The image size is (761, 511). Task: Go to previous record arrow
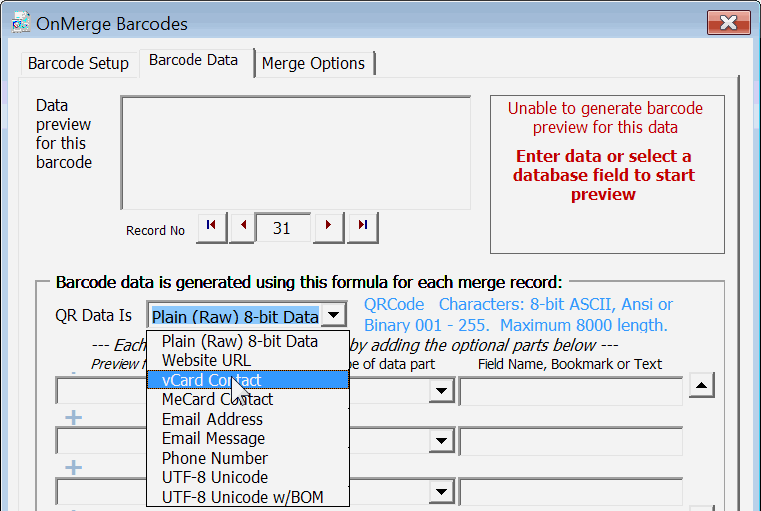(x=241, y=227)
